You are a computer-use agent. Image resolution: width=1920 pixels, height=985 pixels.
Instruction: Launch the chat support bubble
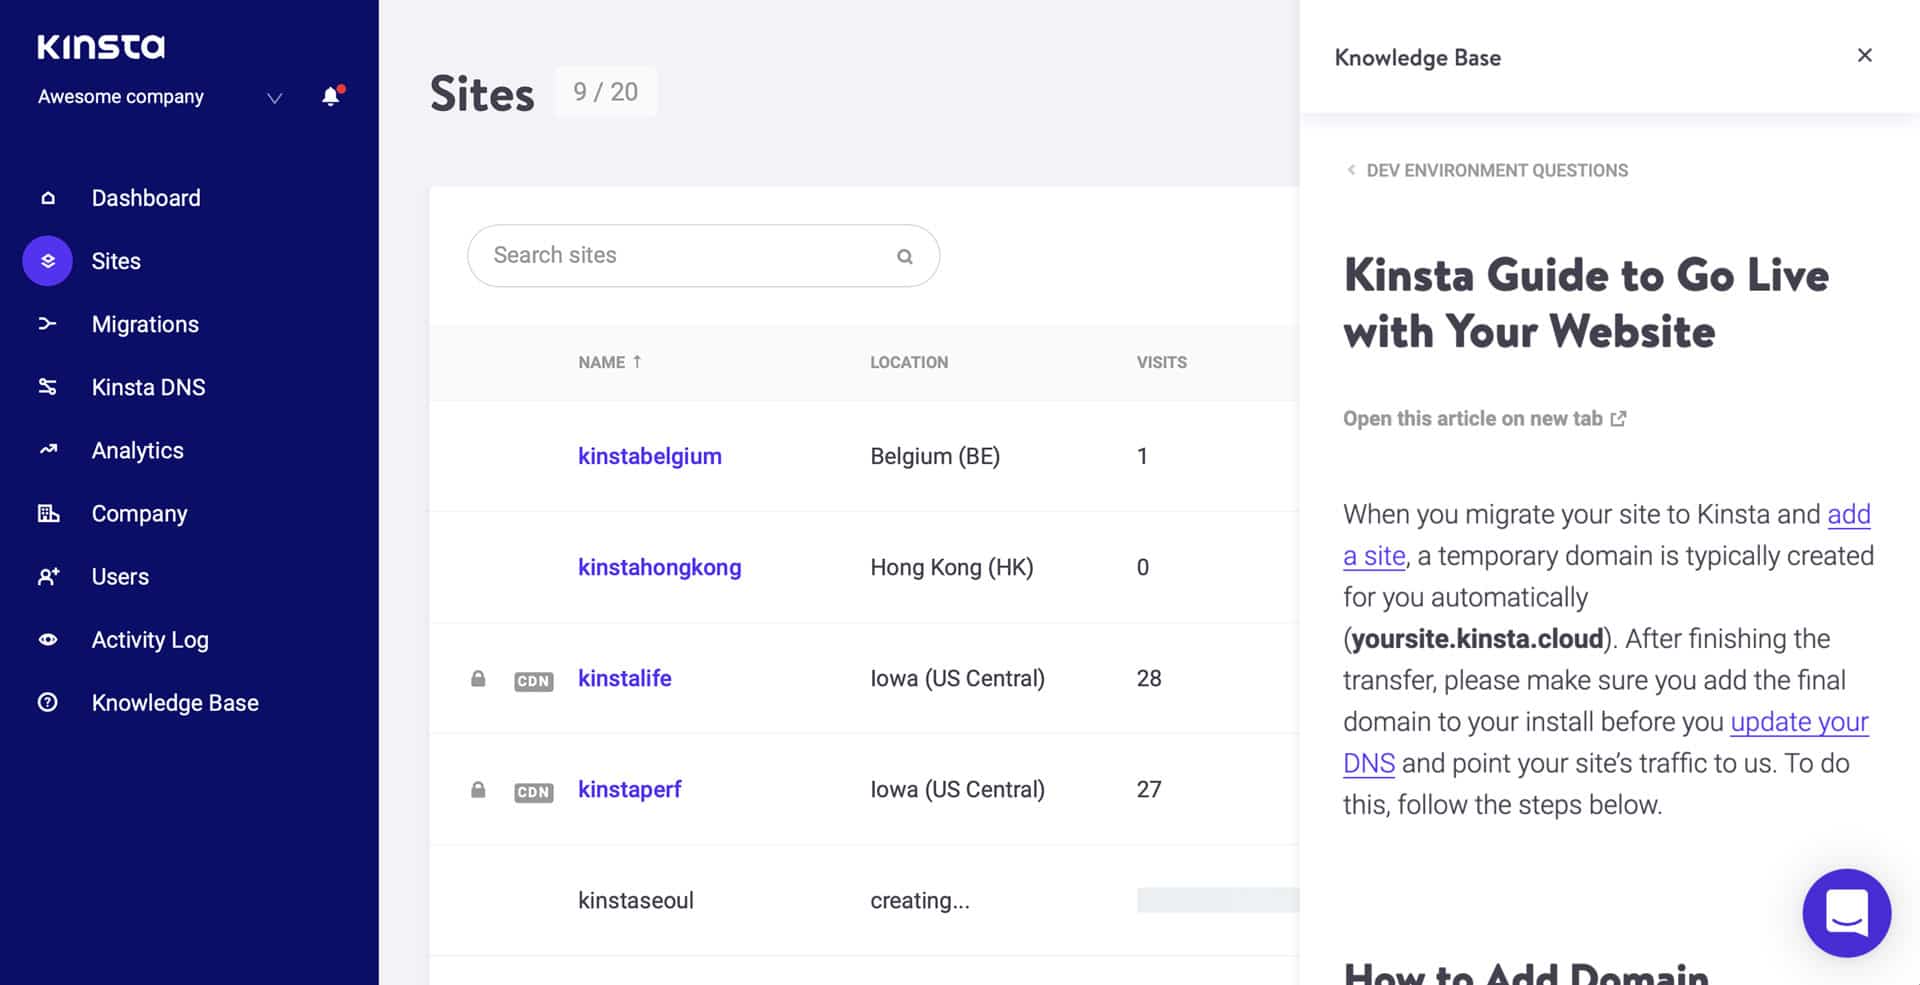click(x=1846, y=913)
